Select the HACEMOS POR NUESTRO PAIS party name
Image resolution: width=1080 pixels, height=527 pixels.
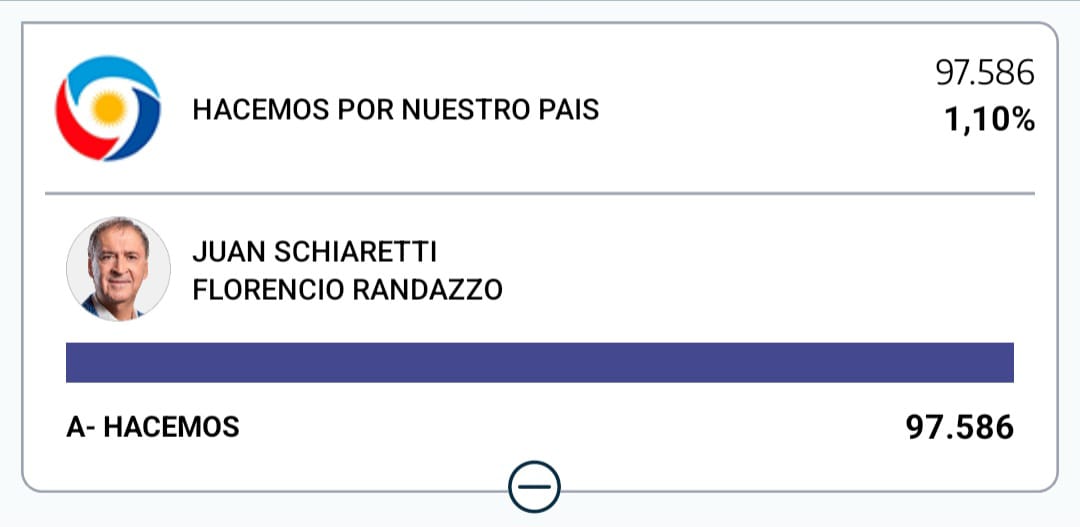tap(395, 109)
